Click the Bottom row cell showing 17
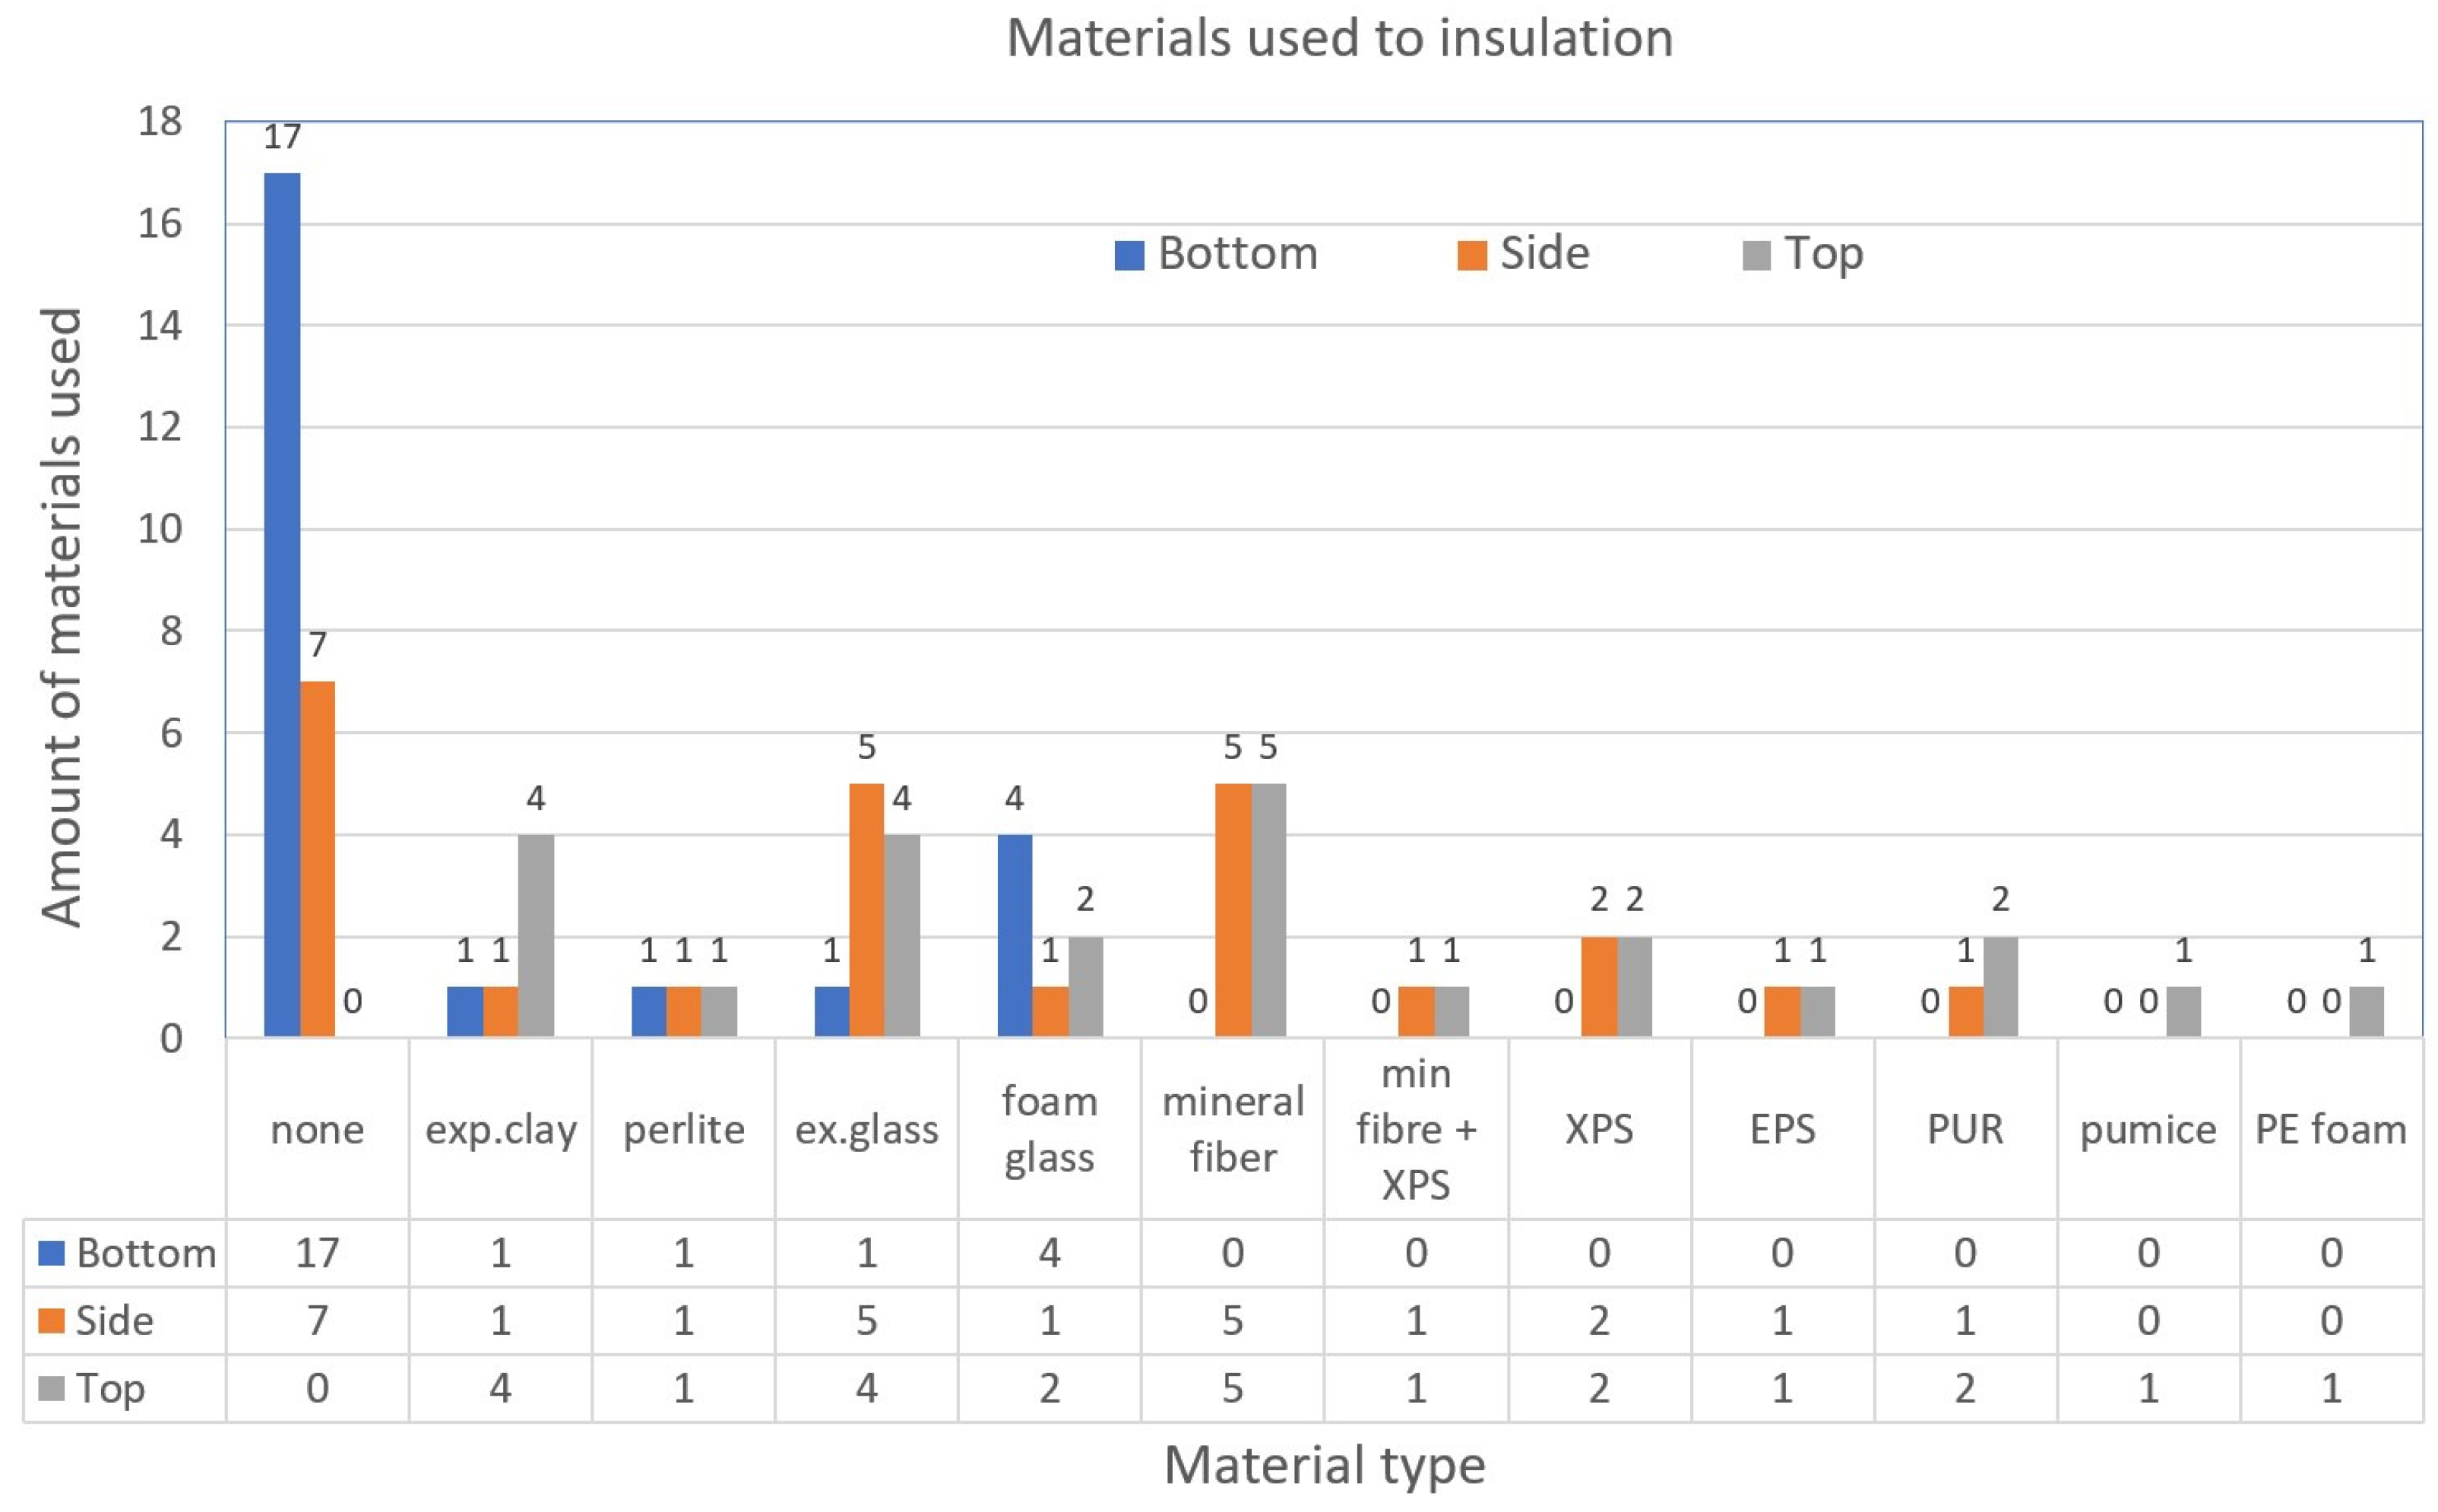 click(x=317, y=1253)
